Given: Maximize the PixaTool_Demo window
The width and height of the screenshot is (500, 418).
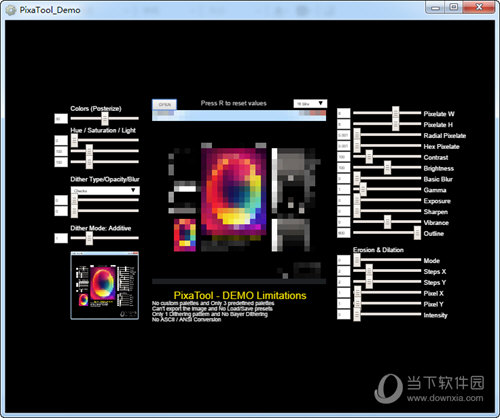Looking at the screenshot, I should [x=454, y=8].
